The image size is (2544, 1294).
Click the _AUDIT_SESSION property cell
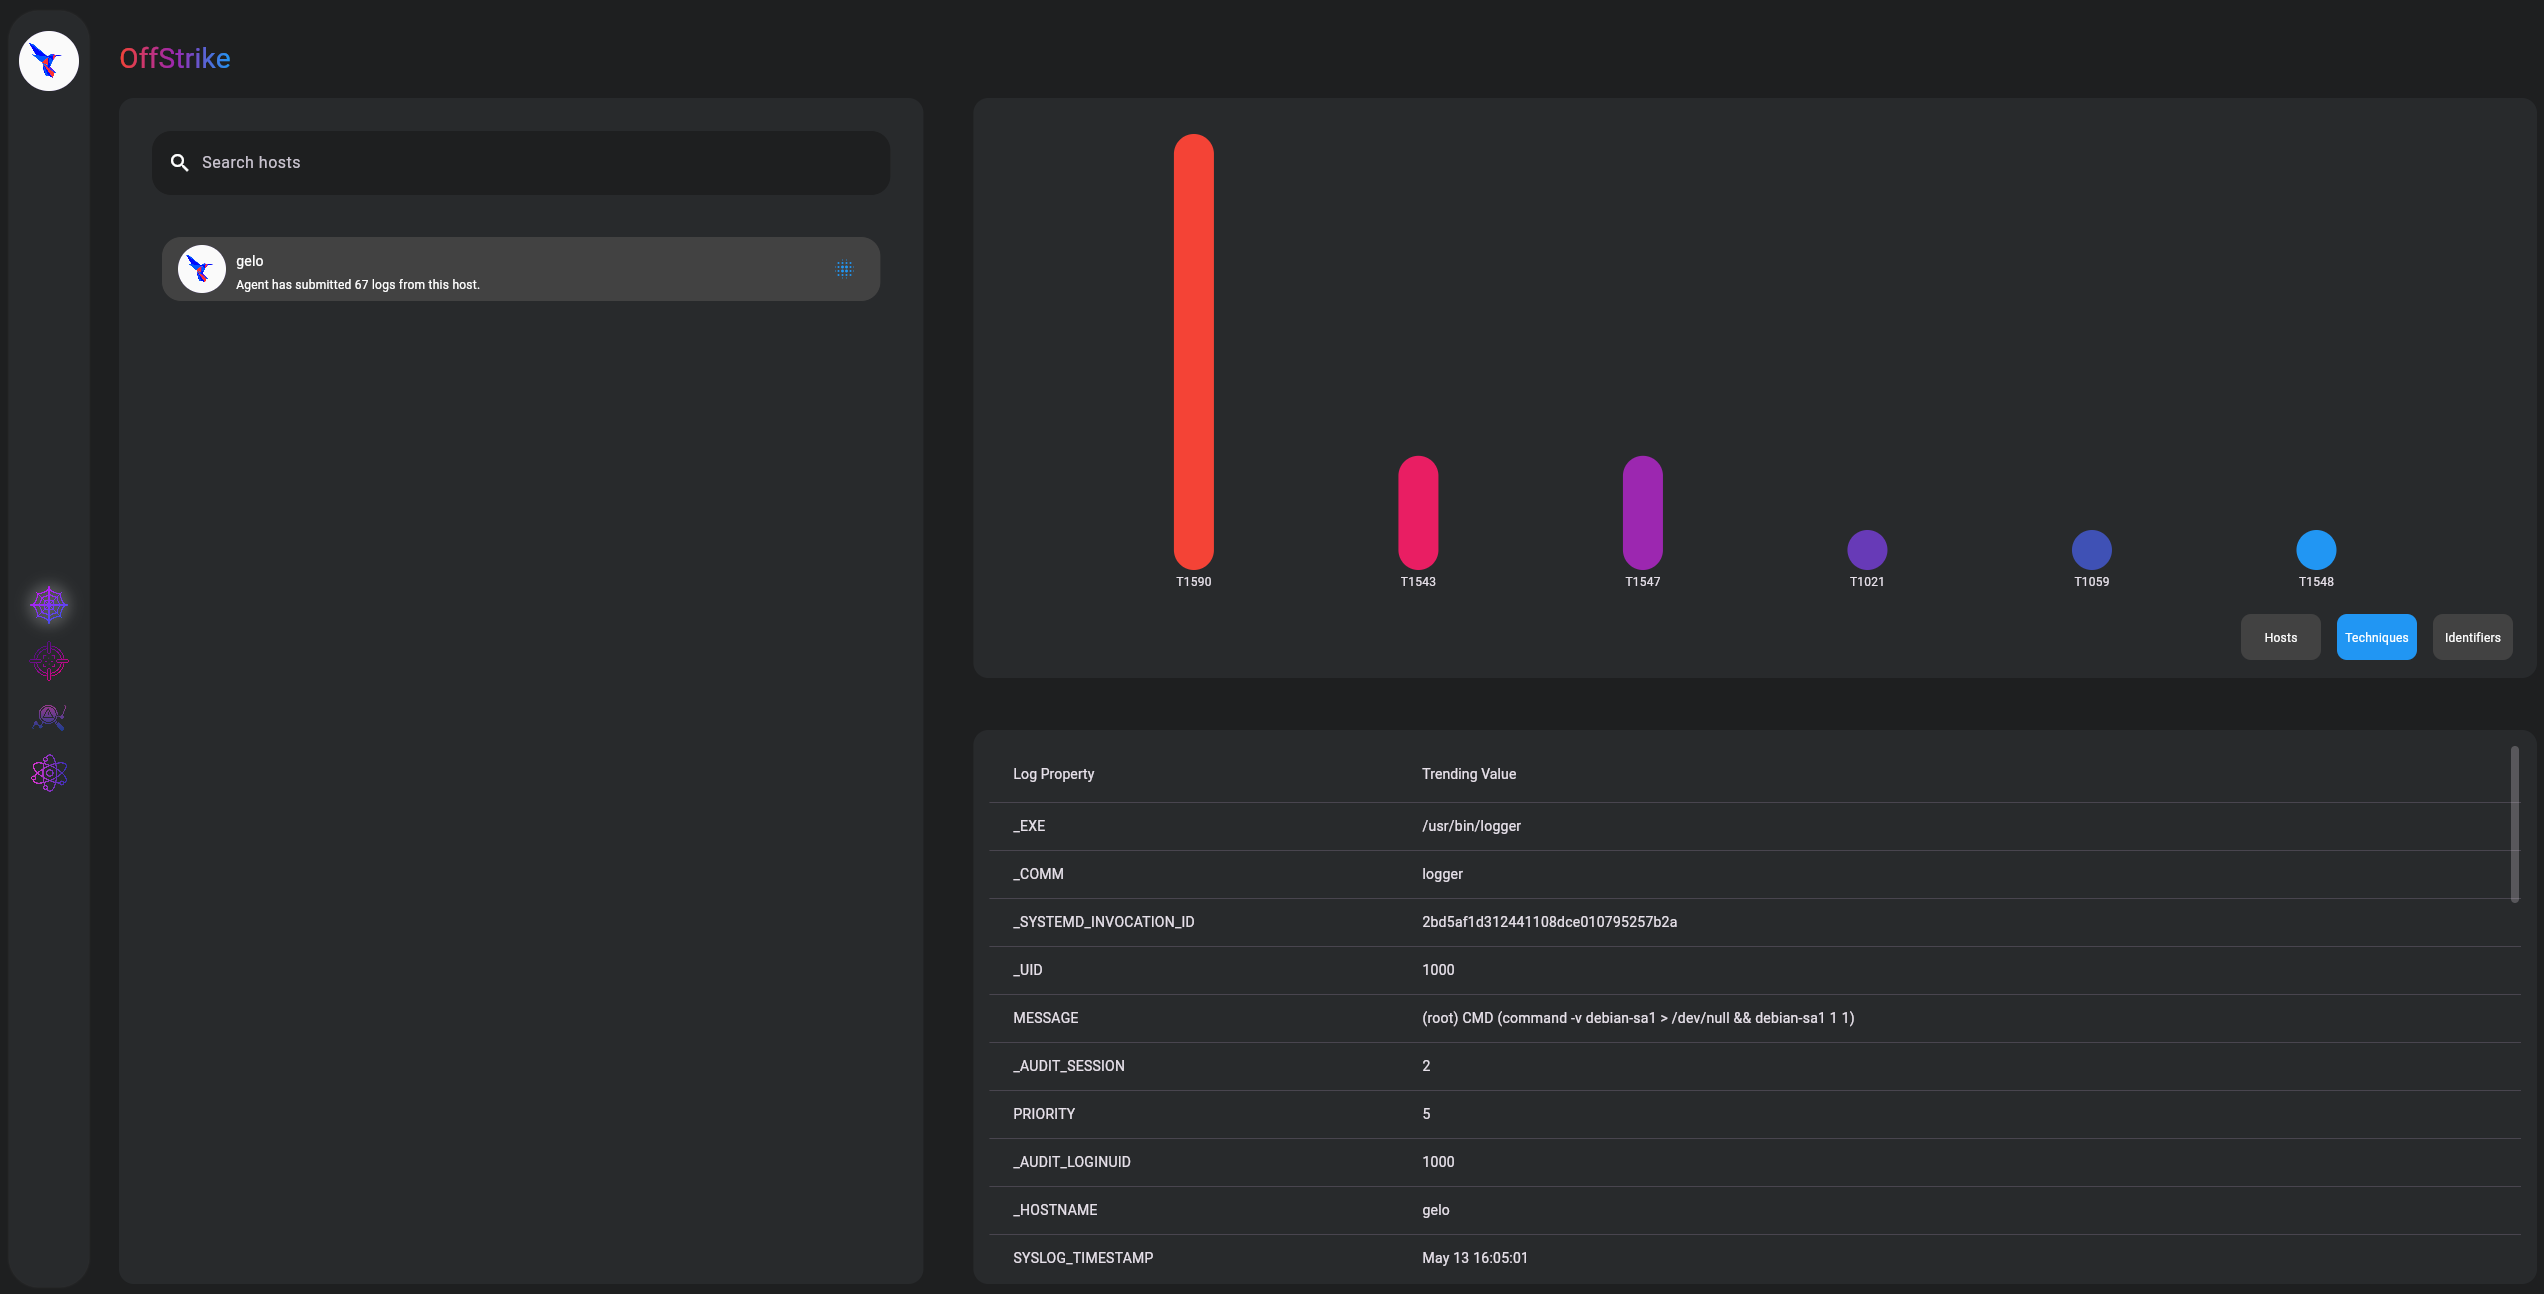(1068, 1066)
